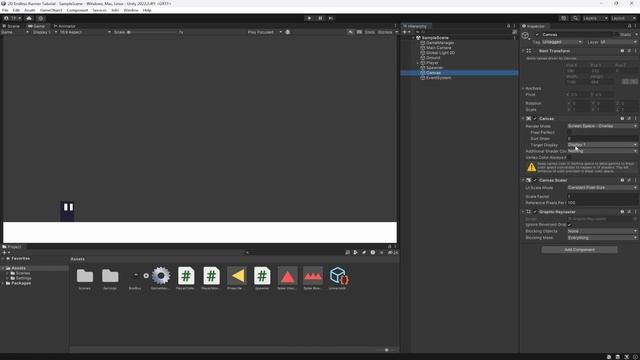The height and width of the screenshot is (360, 640).
Task: Expand the Anchors foldout
Action: [x=523, y=88]
